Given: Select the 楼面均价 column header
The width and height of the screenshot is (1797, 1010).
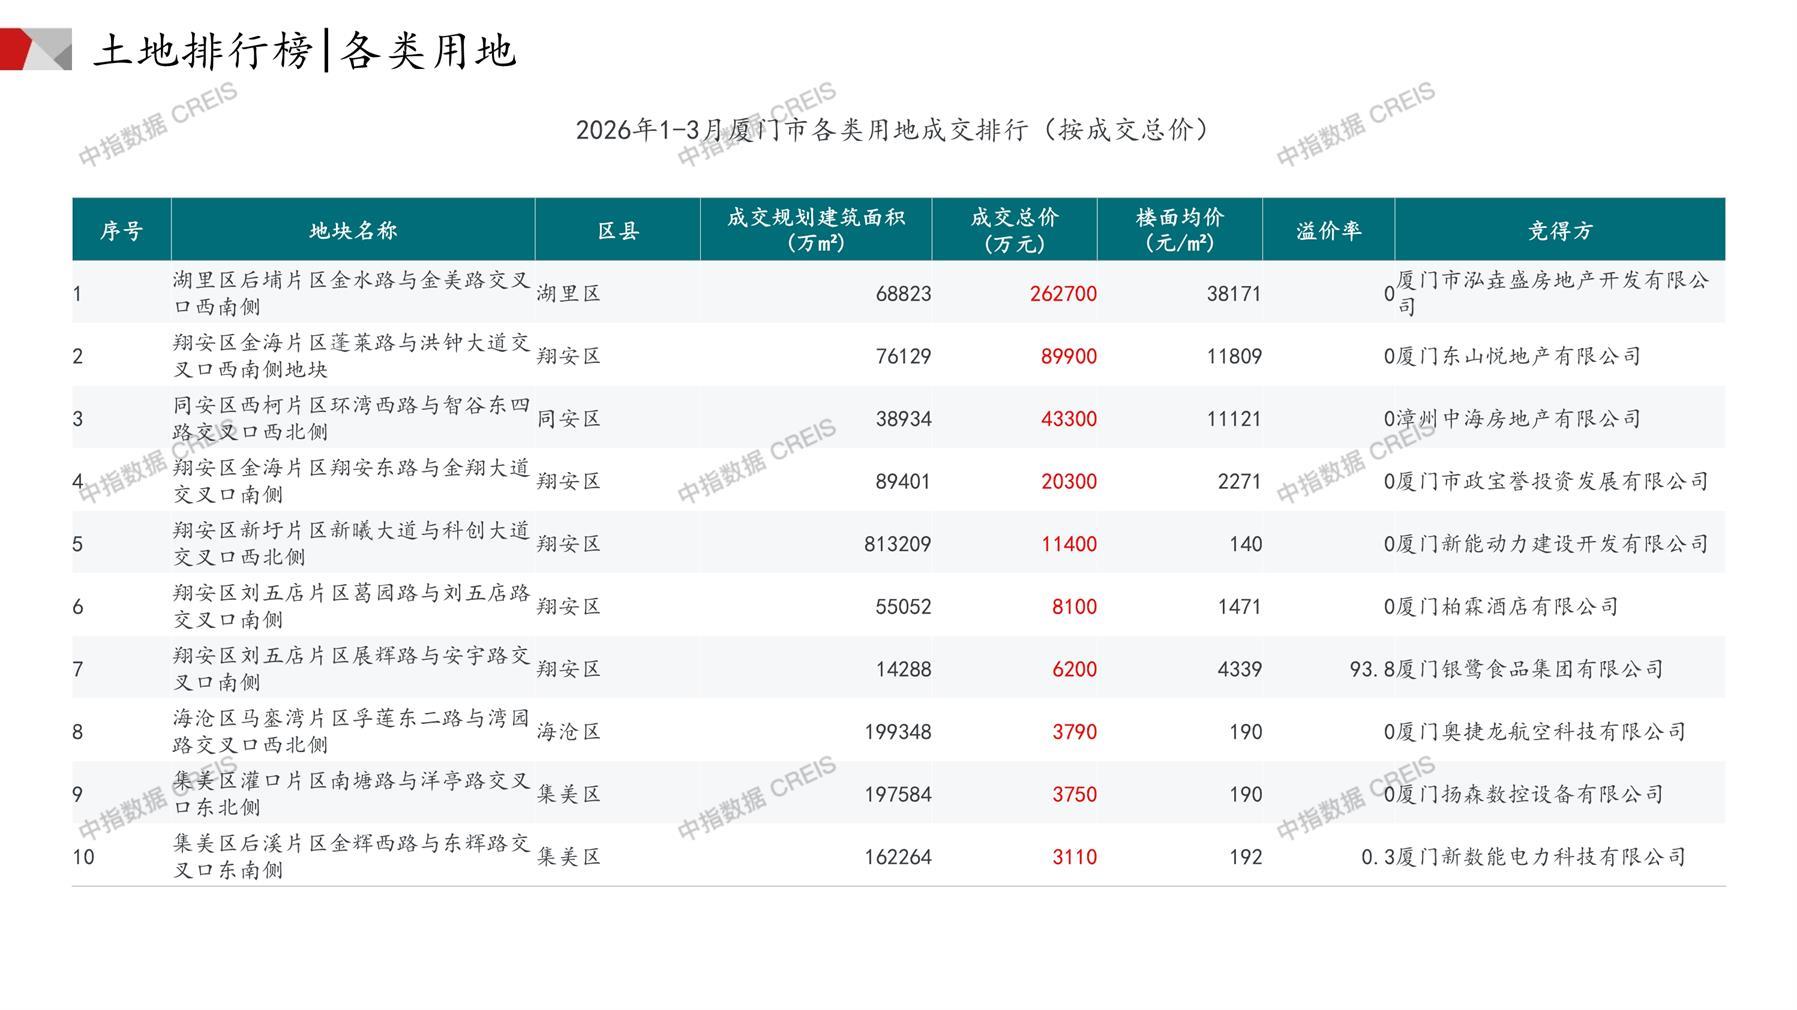Looking at the screenshot, I should pyautogui.click(x=1179, y=231).
